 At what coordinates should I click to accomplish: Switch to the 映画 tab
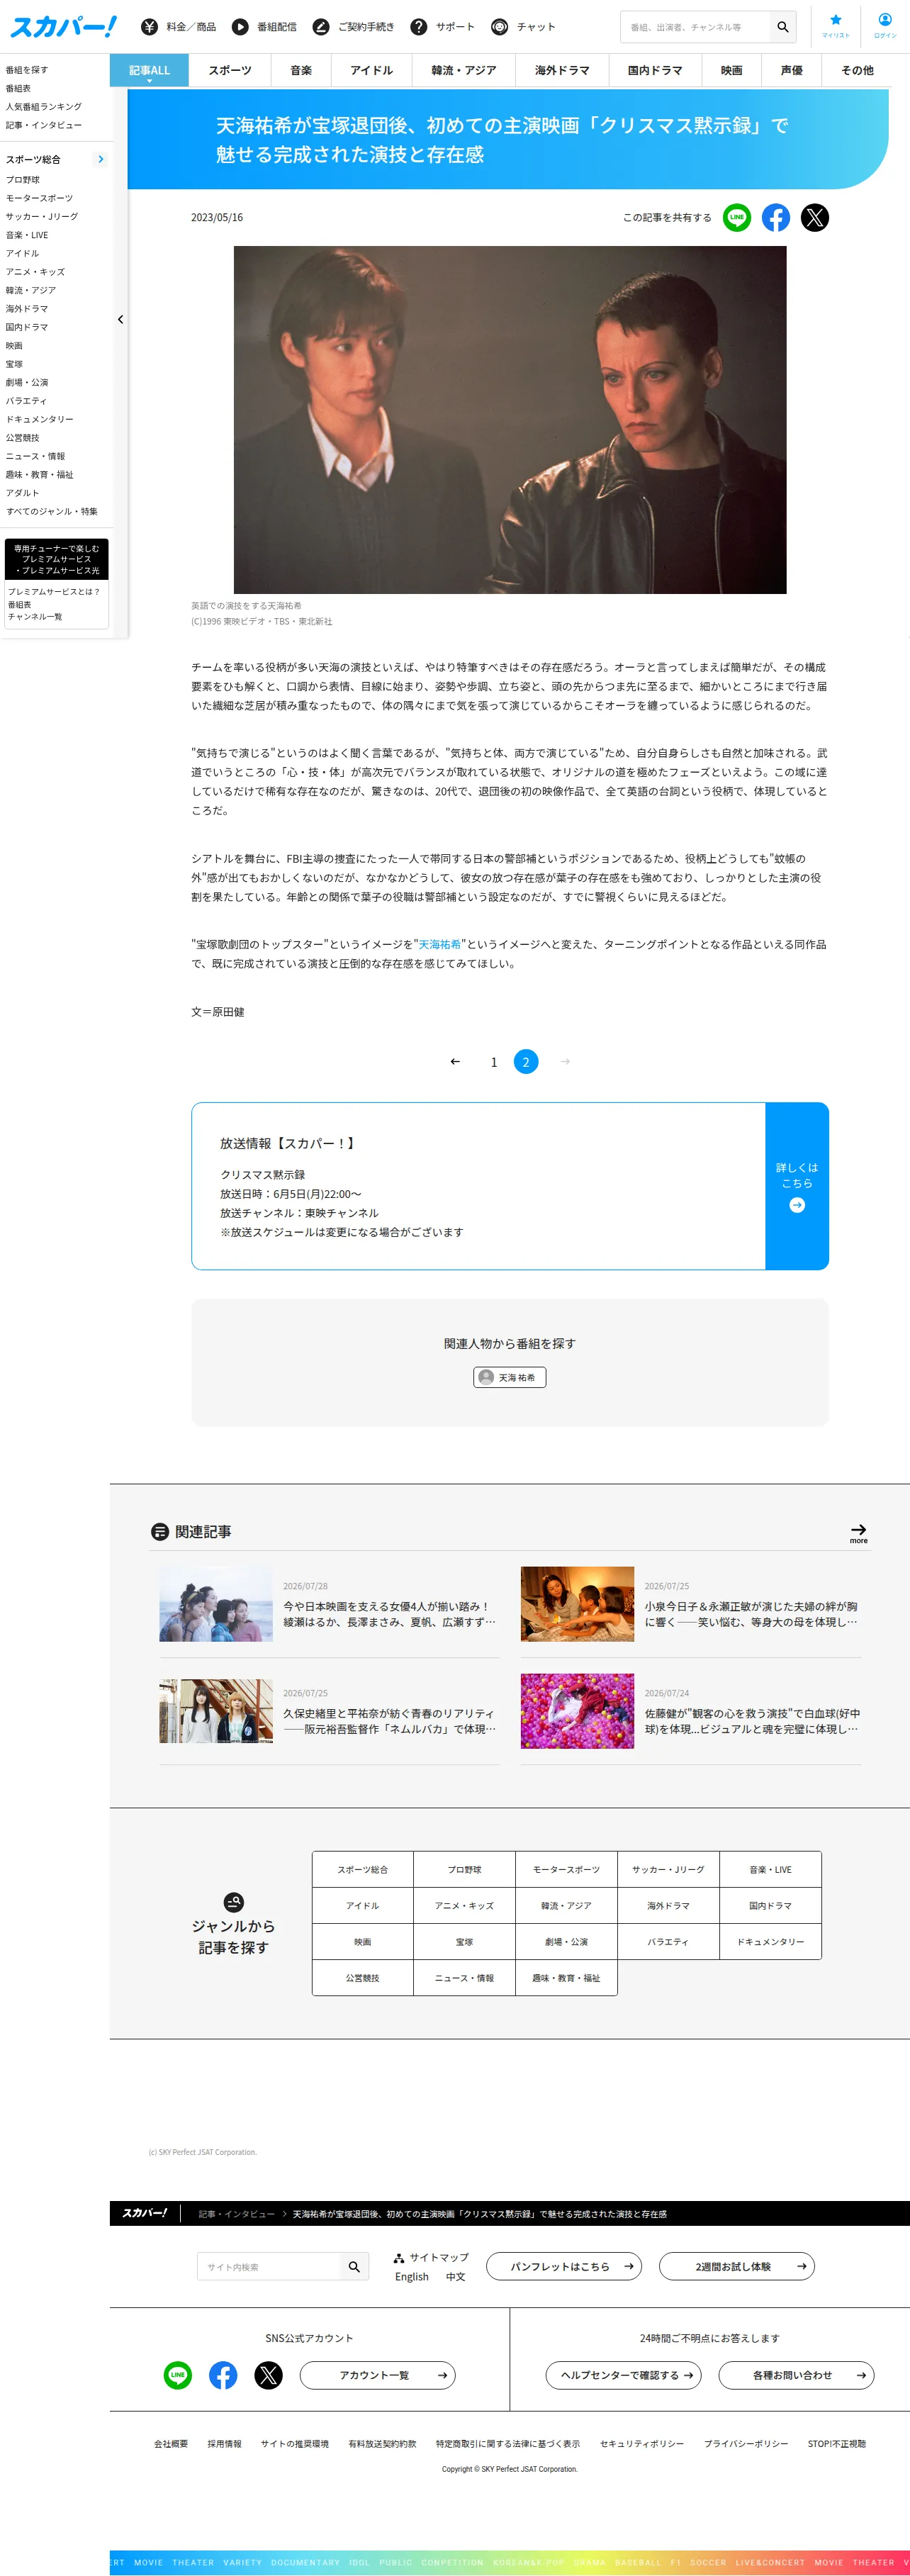tap(732, 70)
